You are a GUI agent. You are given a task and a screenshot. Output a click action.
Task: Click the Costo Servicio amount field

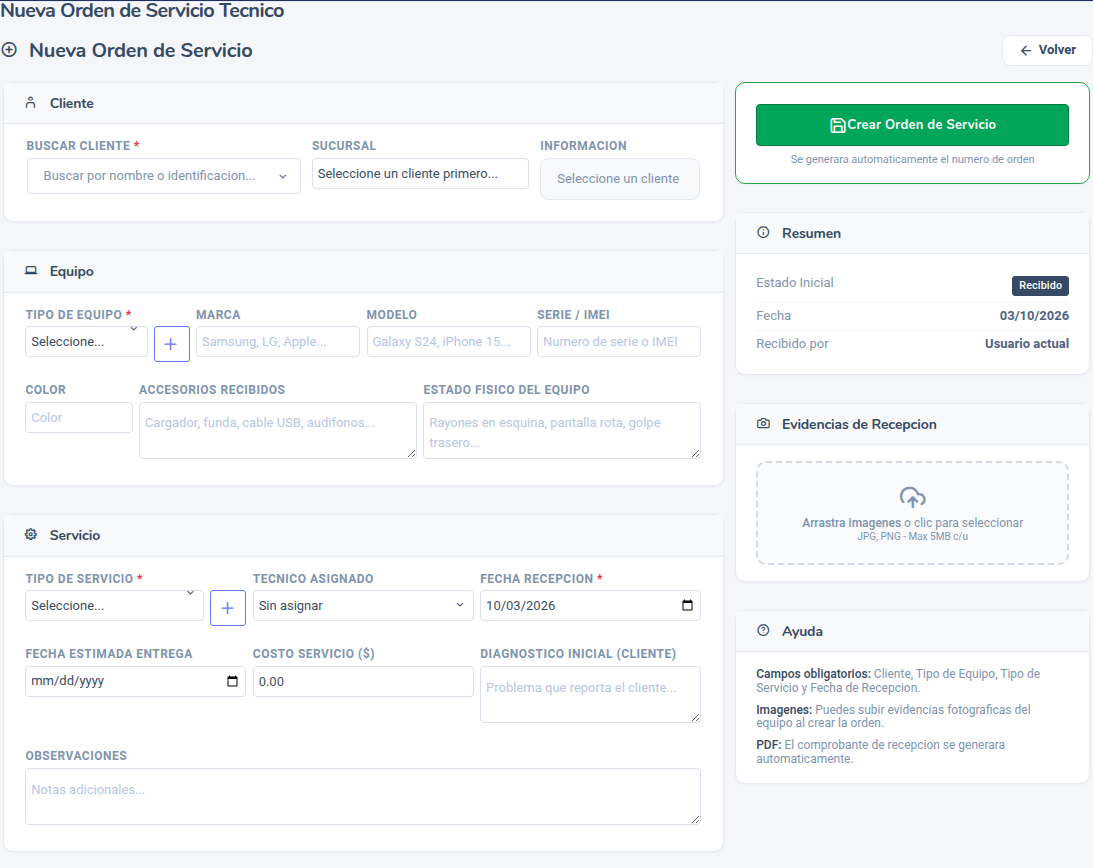coord(362,681)
